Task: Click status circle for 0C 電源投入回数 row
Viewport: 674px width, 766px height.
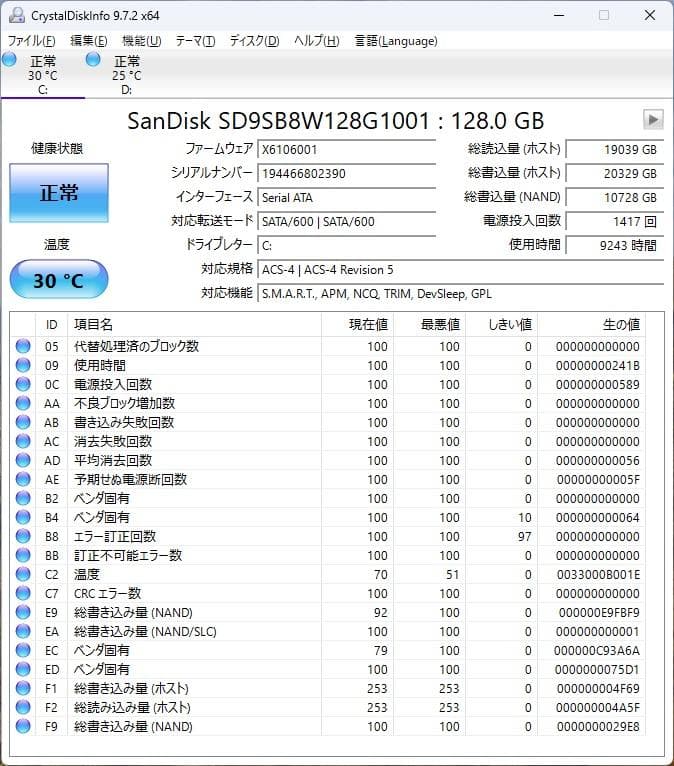Action: (x=23, y=384)
